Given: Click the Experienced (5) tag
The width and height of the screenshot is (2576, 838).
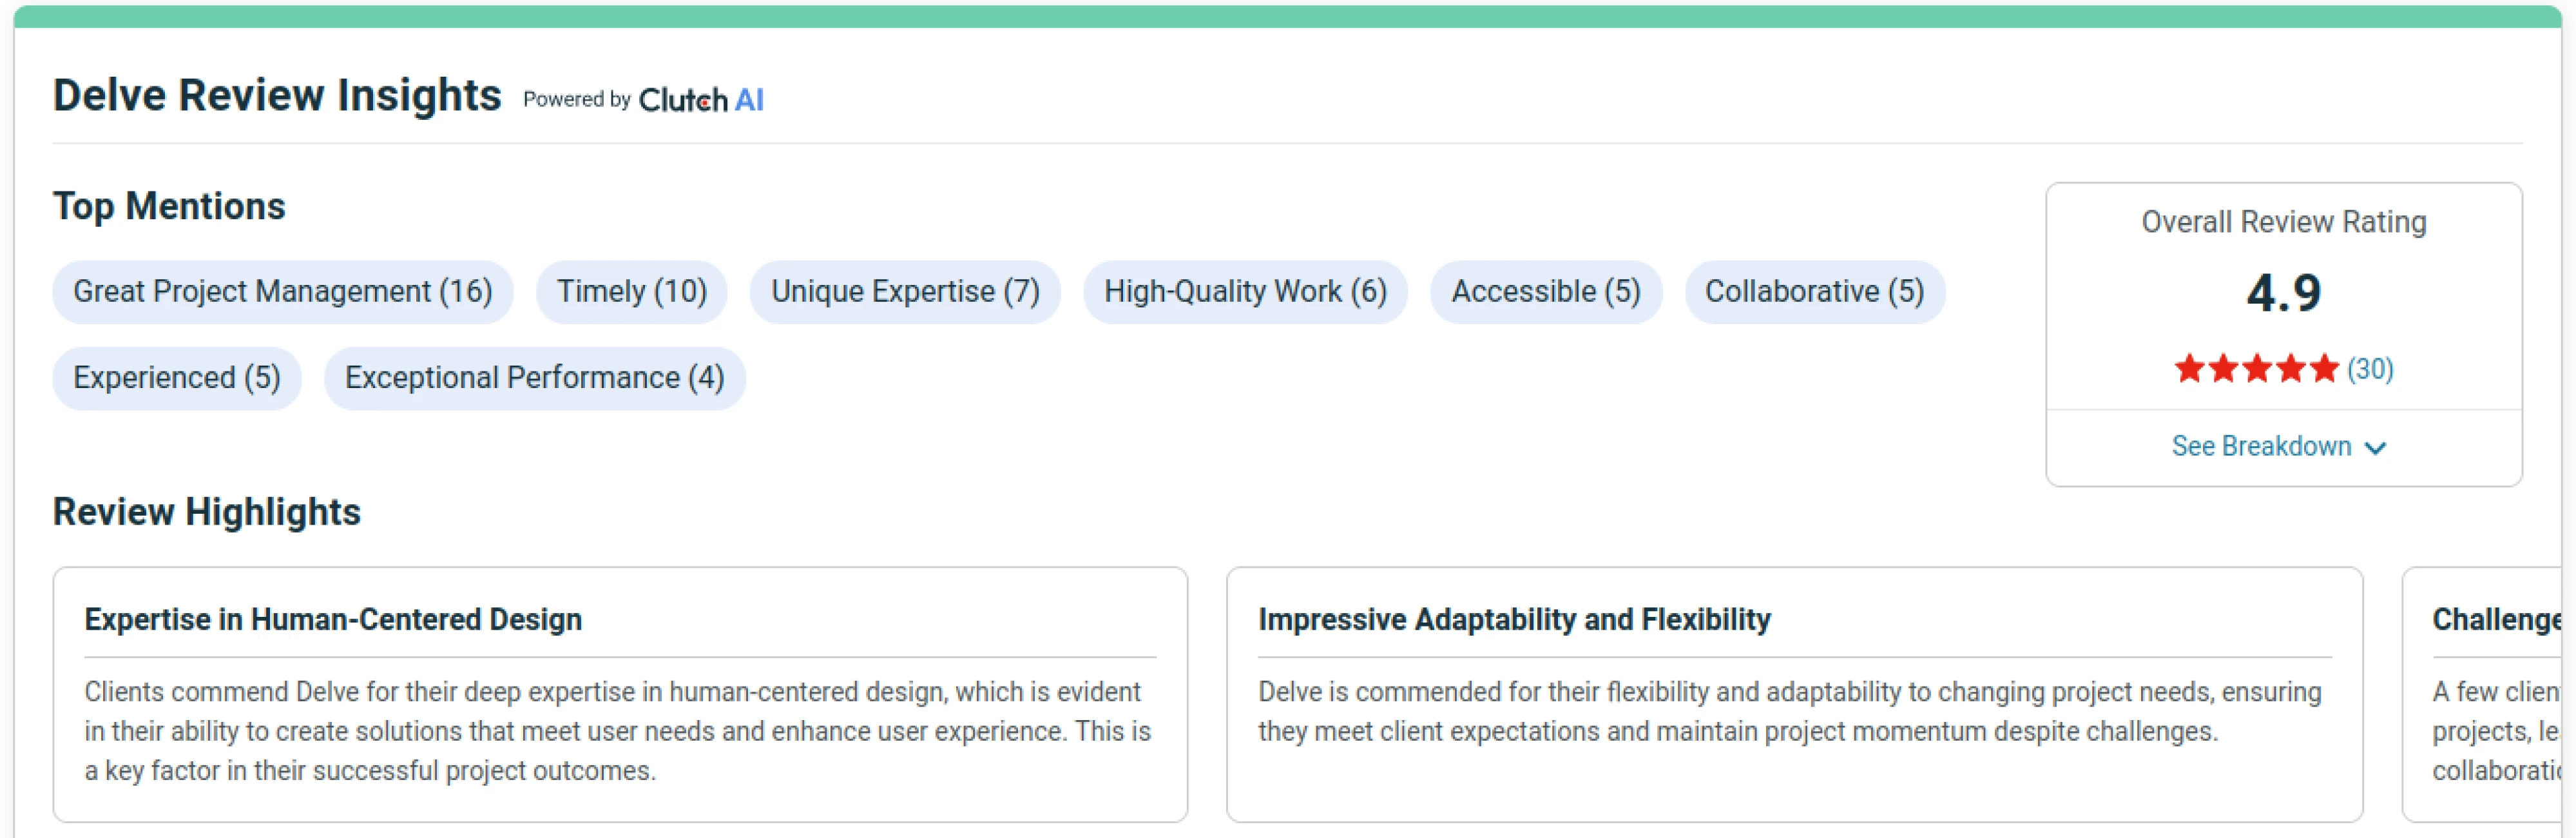Looking at the screenshot, I should pos(177,378).
